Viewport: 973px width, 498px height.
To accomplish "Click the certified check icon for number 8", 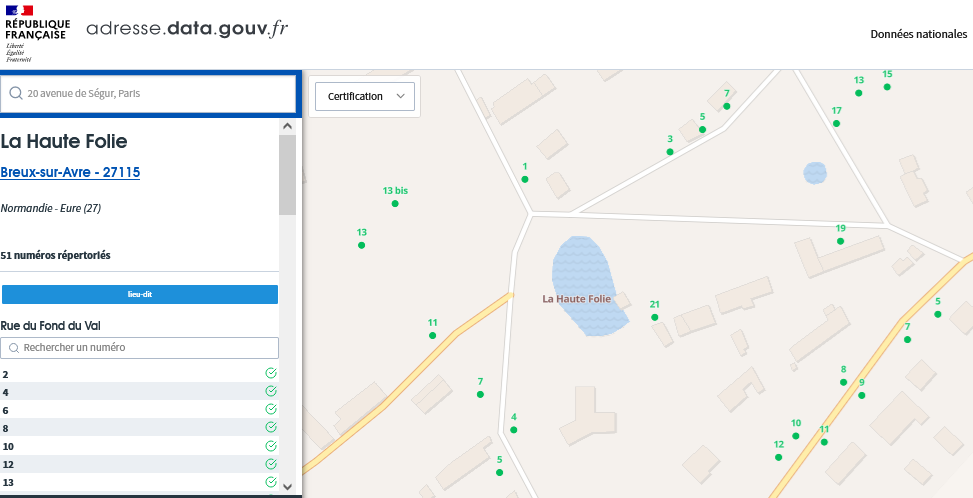I will 271,427.
